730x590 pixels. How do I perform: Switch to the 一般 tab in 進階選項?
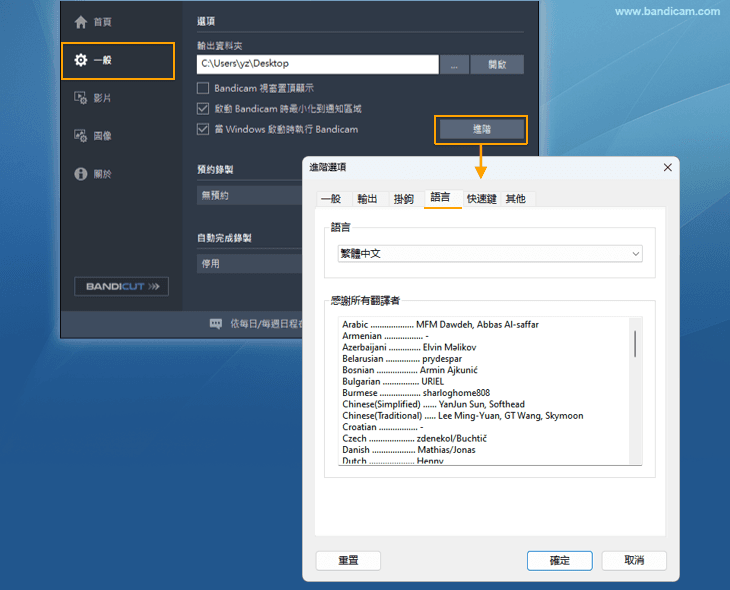333,199
